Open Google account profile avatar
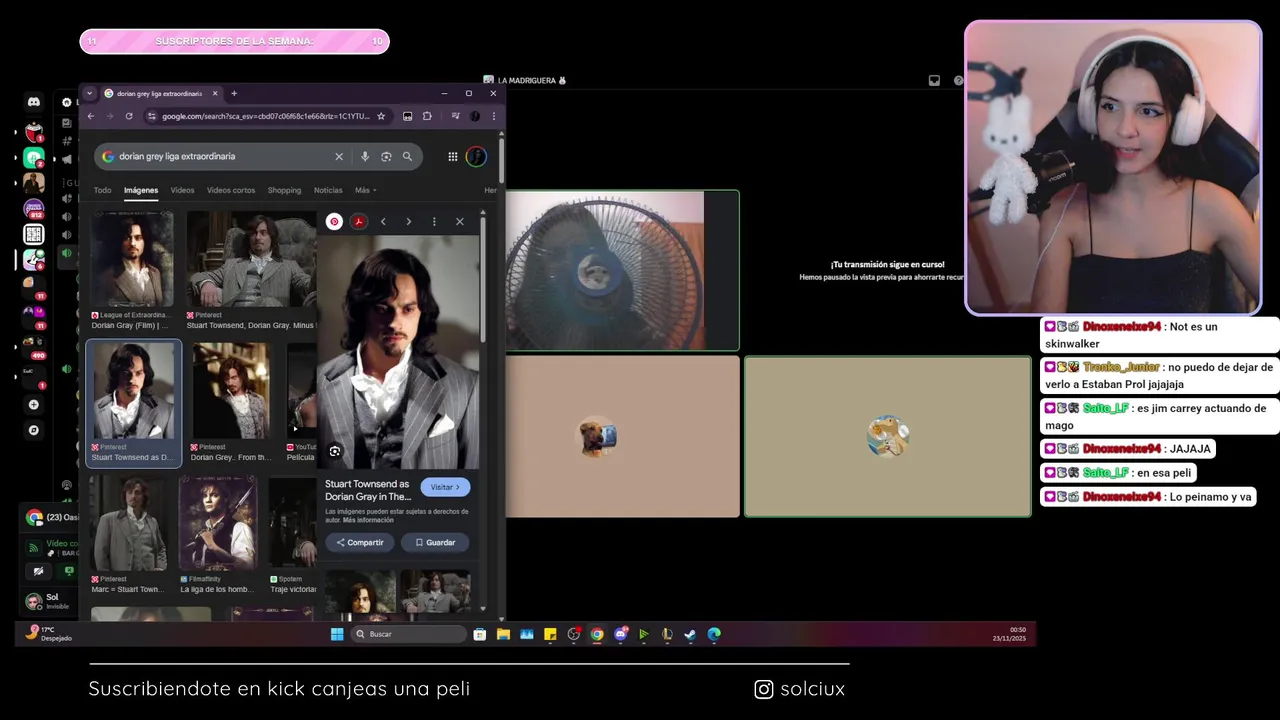 click(477, 156)
